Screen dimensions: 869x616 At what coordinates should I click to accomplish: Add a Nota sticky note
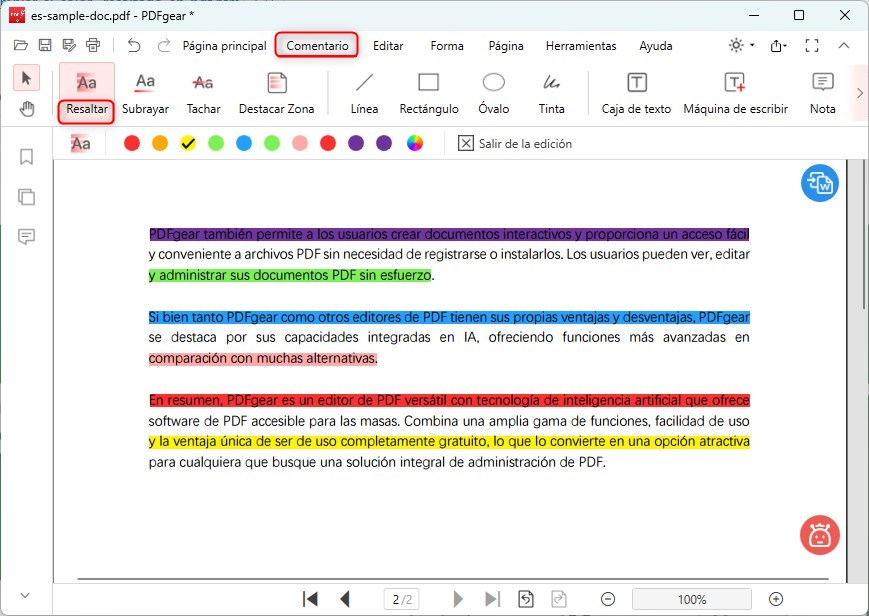[822, 92]
